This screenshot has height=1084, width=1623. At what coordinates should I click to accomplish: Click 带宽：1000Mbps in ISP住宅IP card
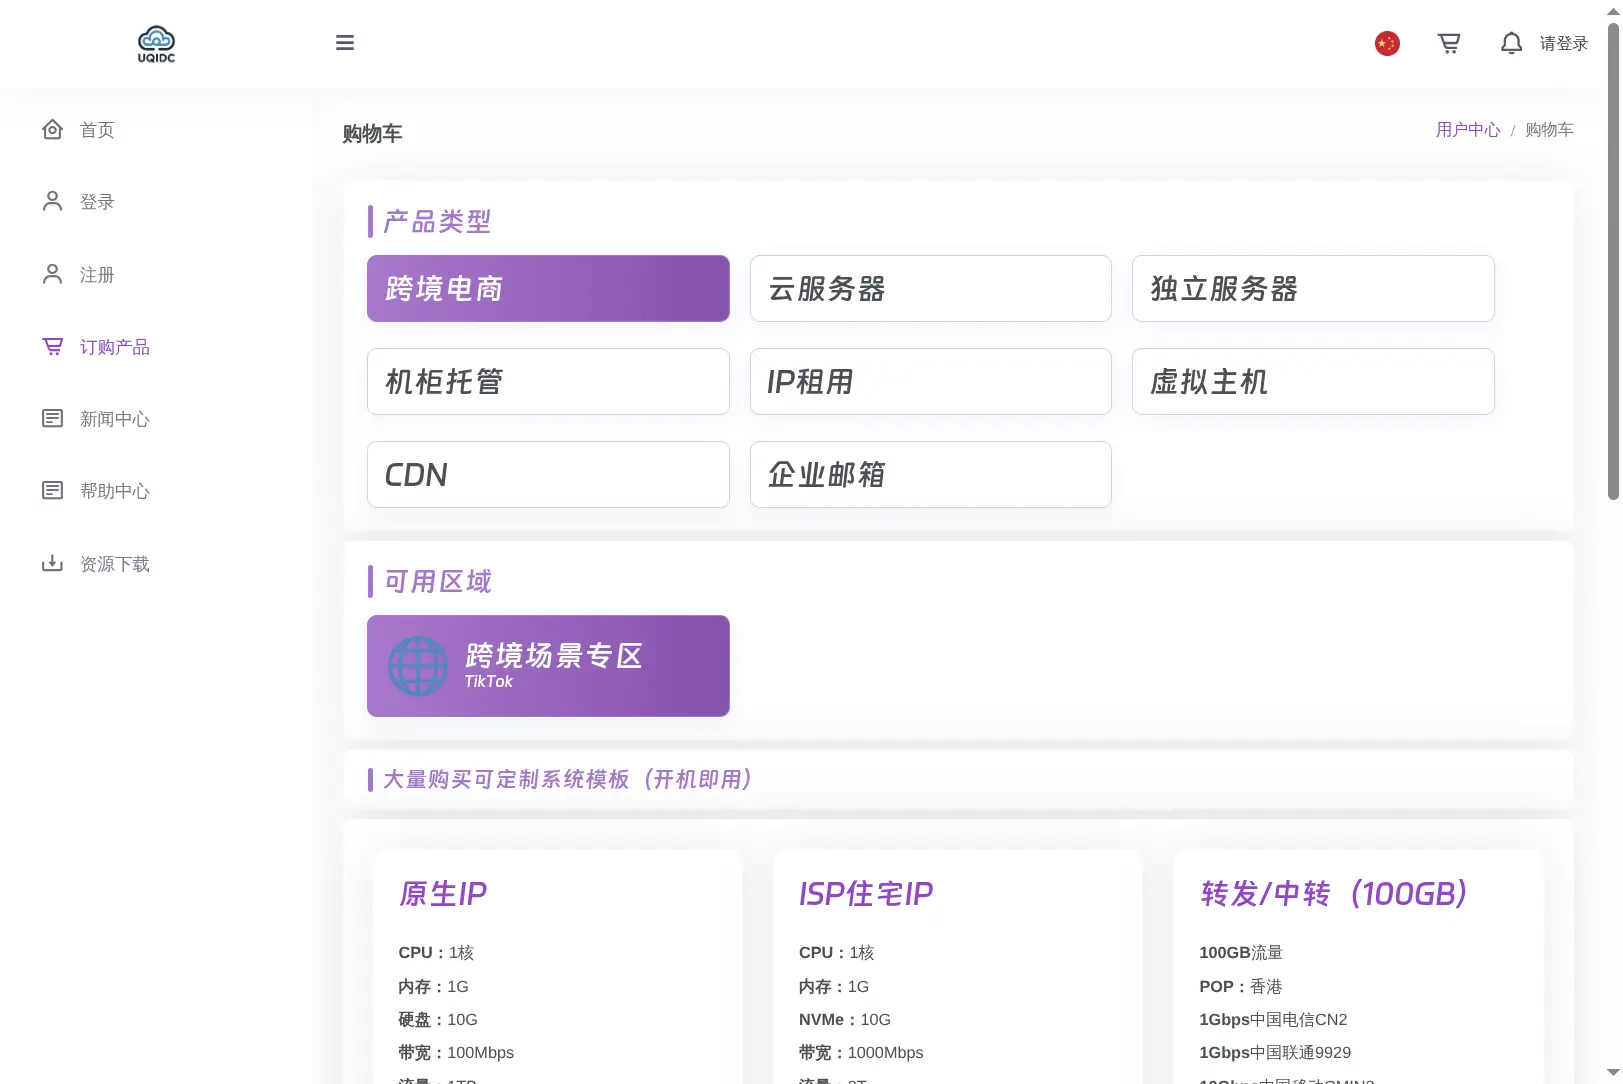(x=861, y=1053)
